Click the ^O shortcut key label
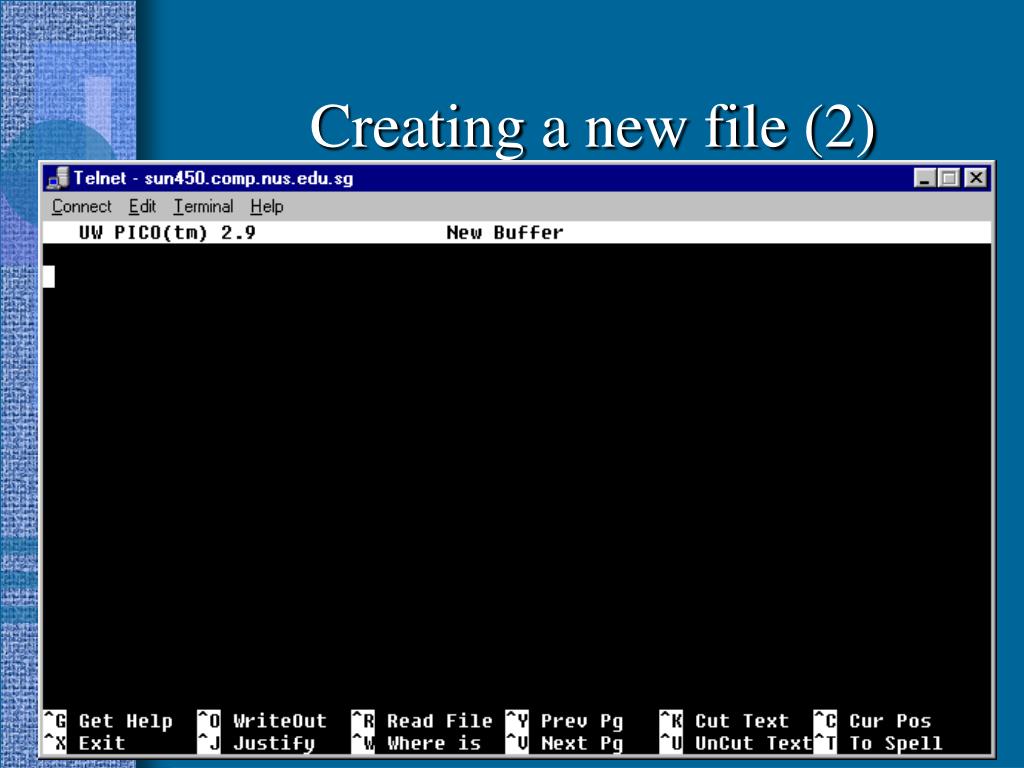The image size is (1024, 768). [x=209, y=720]
